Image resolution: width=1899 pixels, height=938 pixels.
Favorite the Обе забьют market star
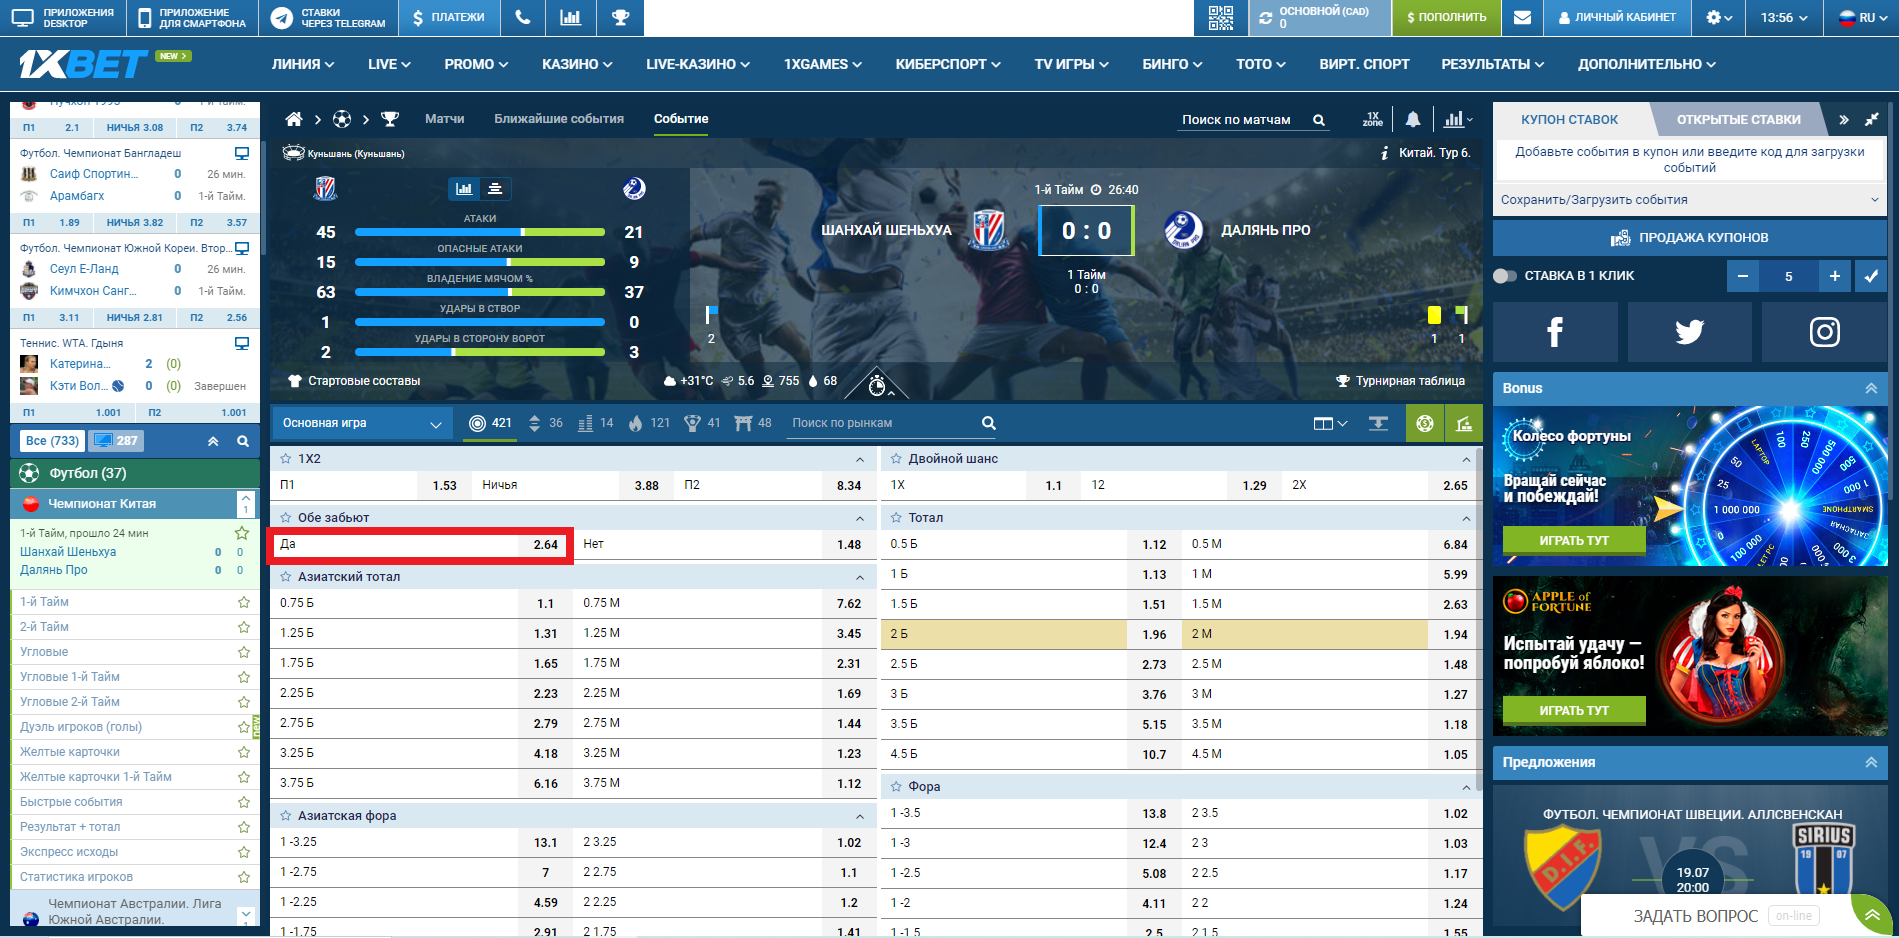[x=286, y=518]
